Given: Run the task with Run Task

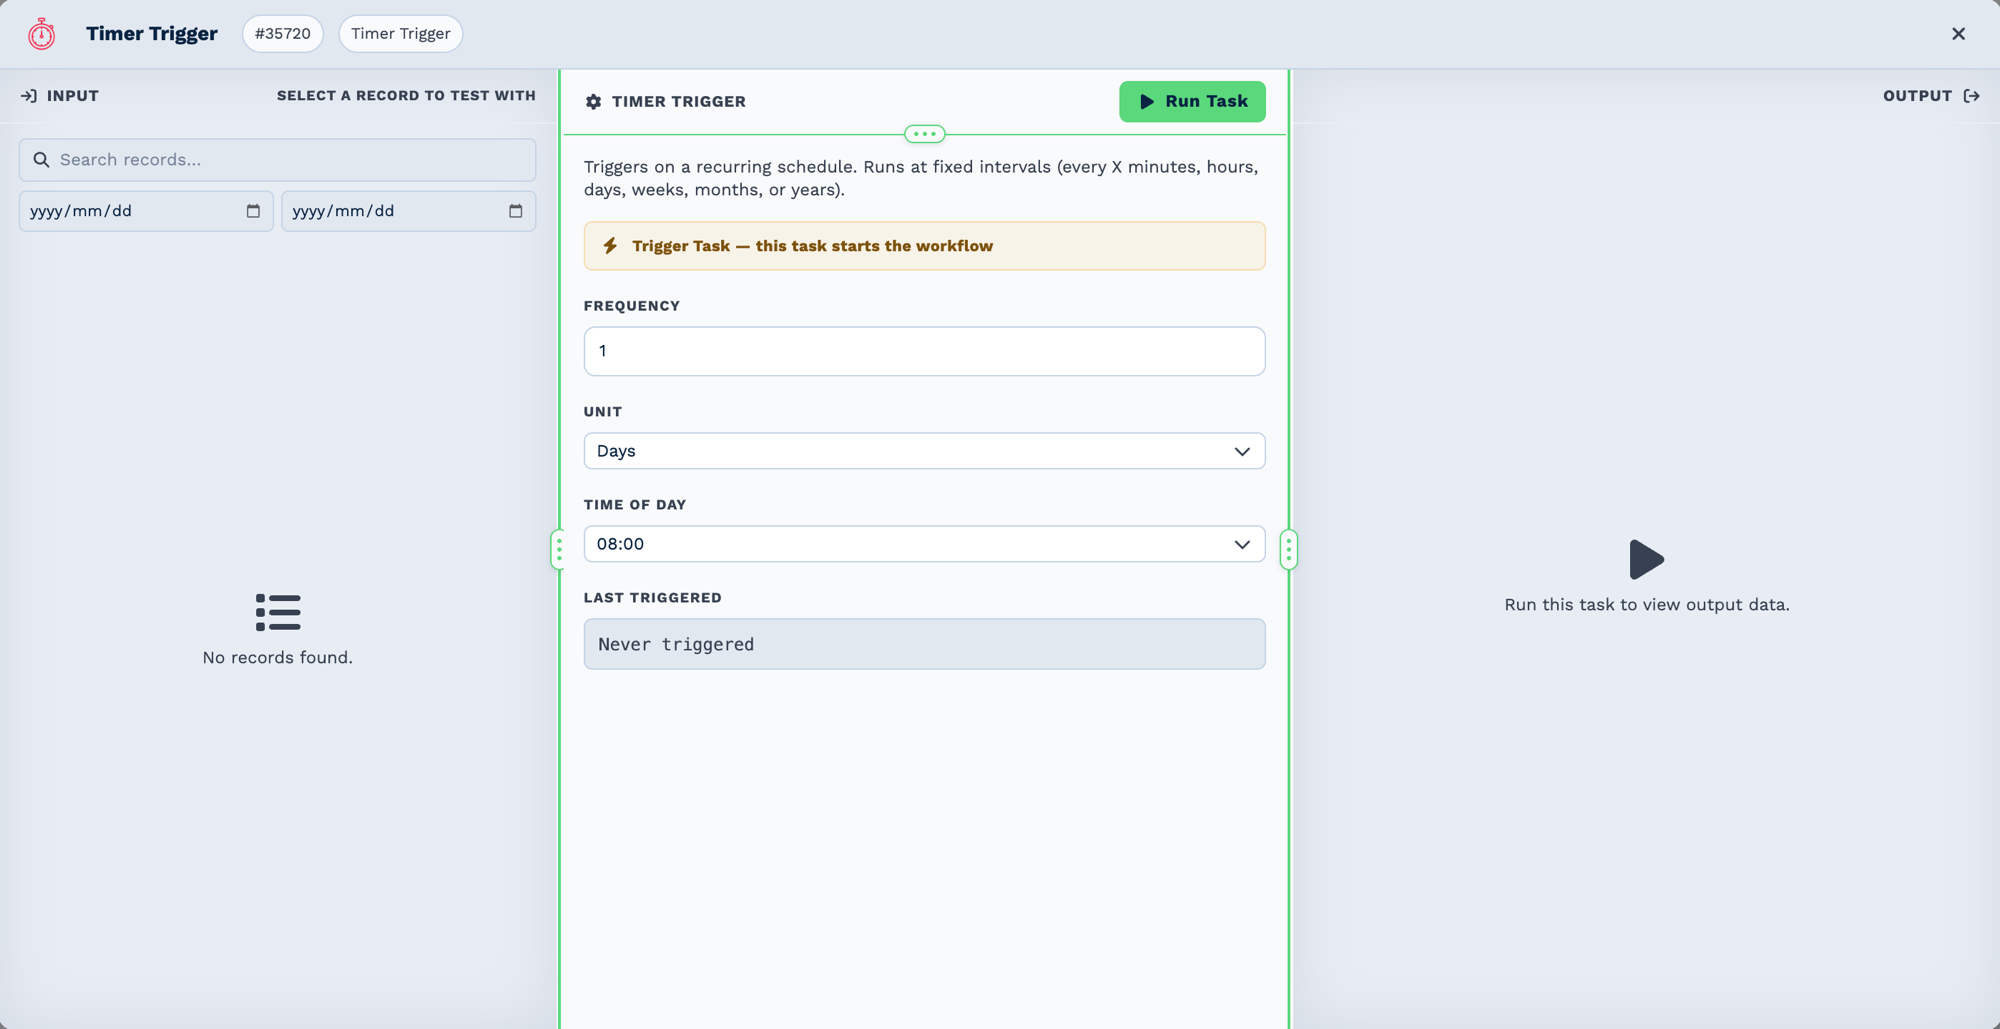Looking at the screenshot, I should (1192, 102).
